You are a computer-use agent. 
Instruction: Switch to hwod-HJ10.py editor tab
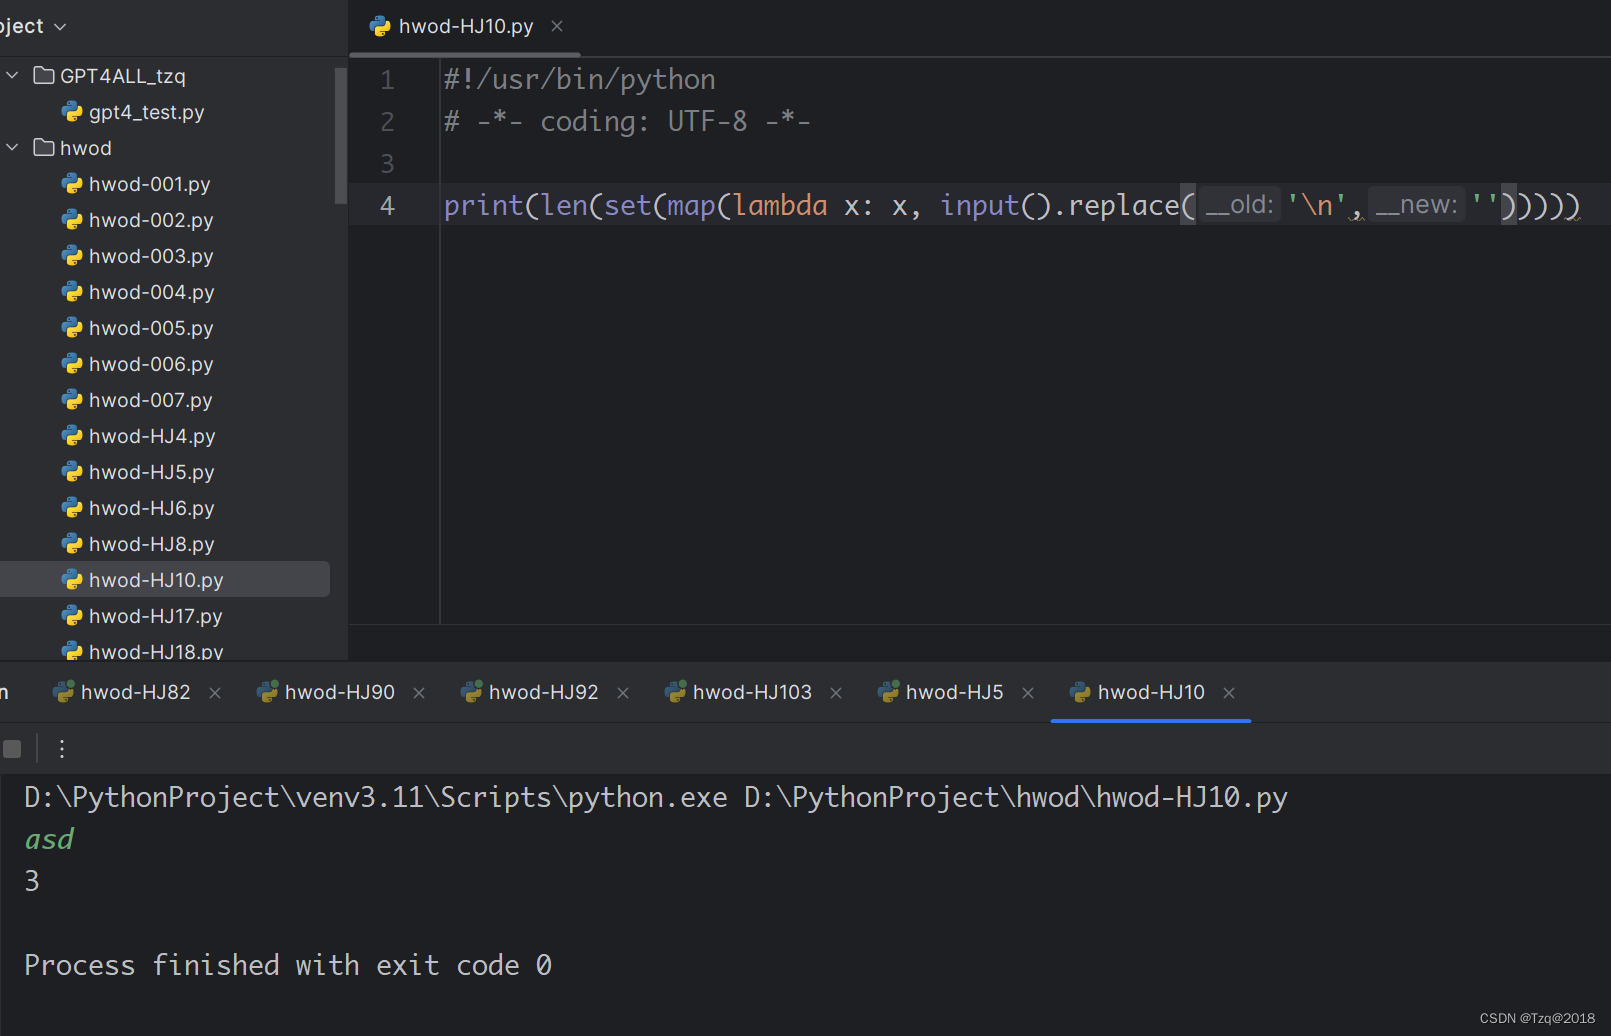[465, 27]
